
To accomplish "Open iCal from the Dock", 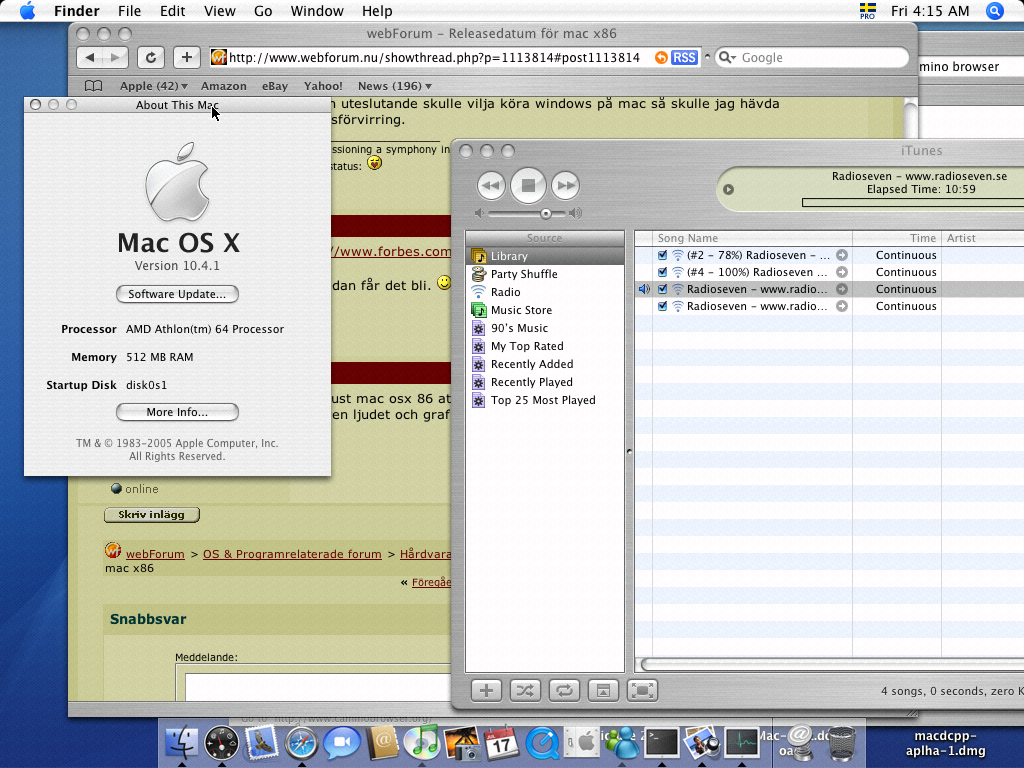I will point(502,743).
